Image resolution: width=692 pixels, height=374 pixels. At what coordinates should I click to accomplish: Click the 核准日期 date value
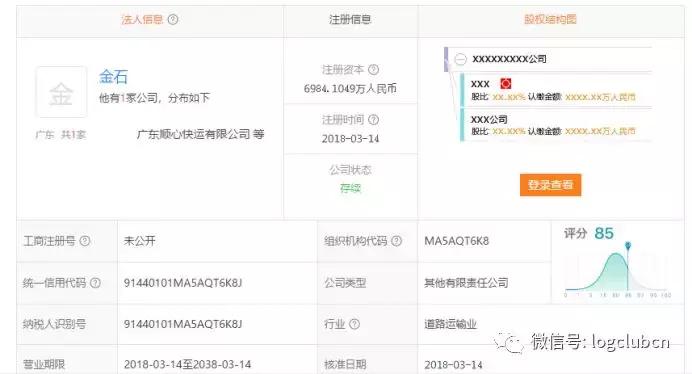click(453, 365)
